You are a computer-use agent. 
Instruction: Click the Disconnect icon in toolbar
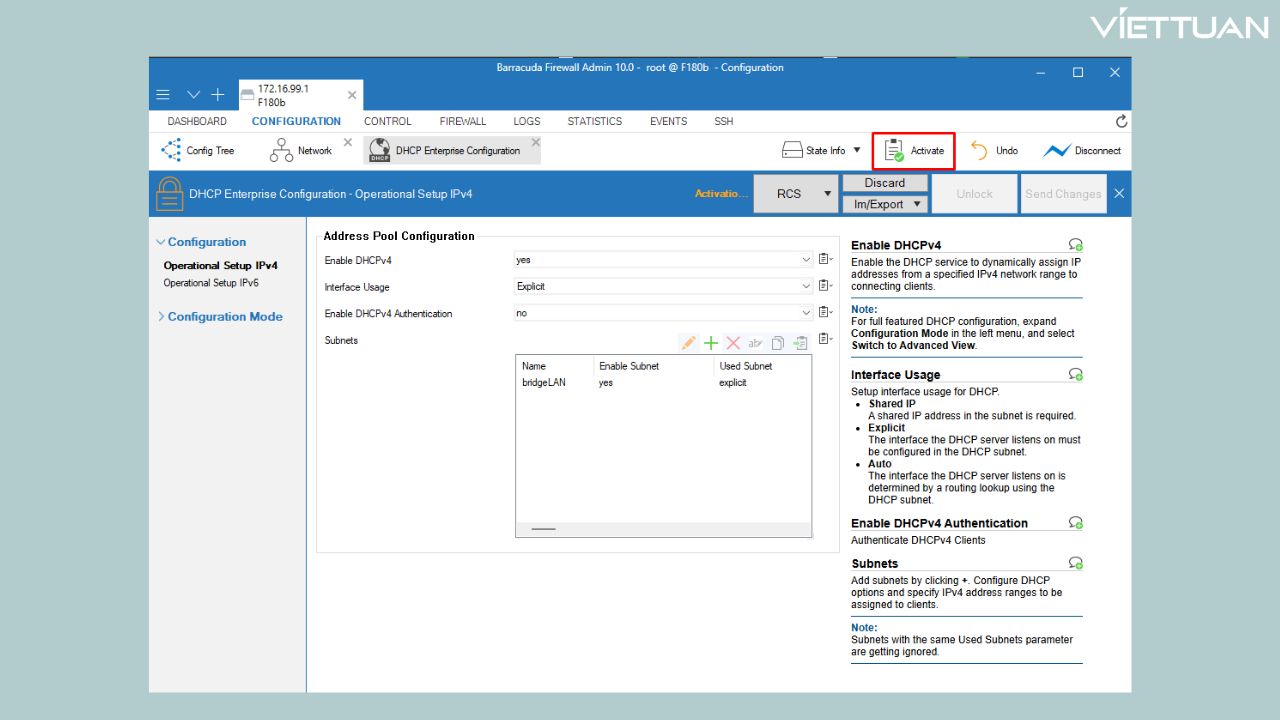1056,151
